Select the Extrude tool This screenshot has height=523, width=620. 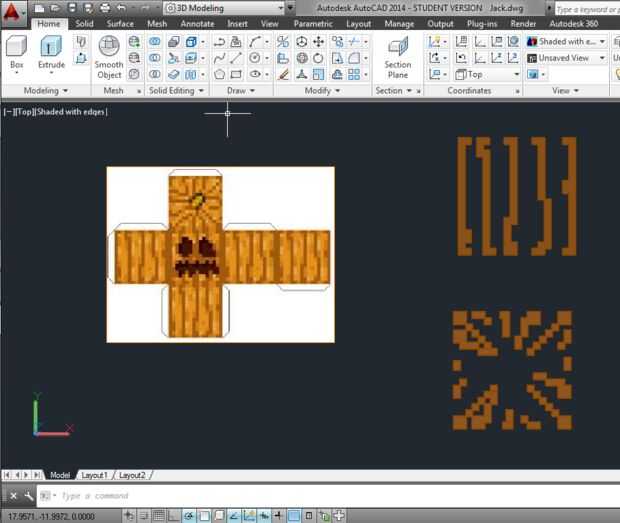pos(51,52)
